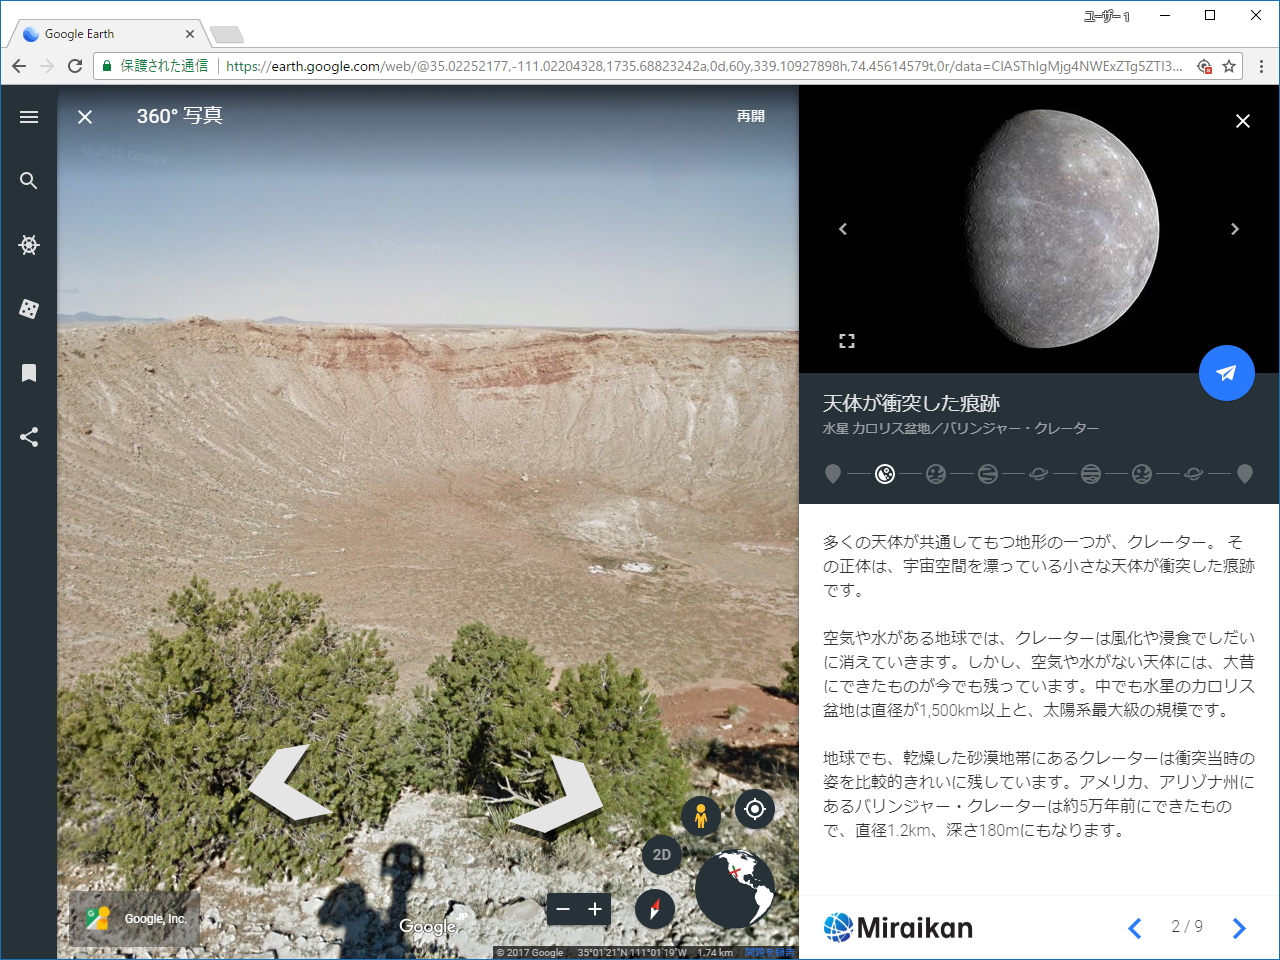Image resolution: width=1280 pixels, height=960 pixels.
Task: Expand the Mercury image to fullscreen
Action: [x=847, y=341]
